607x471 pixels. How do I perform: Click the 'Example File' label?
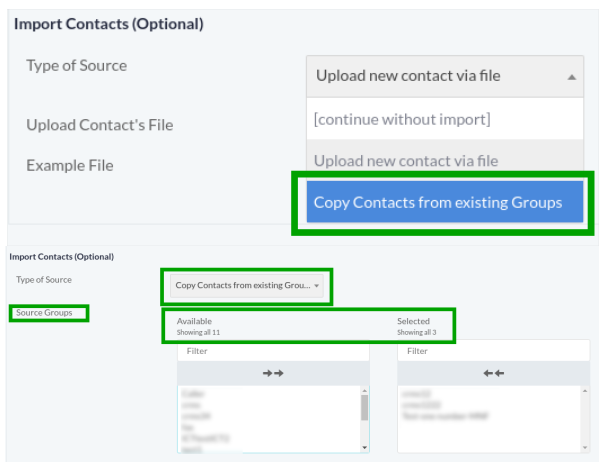coord(69,165)
